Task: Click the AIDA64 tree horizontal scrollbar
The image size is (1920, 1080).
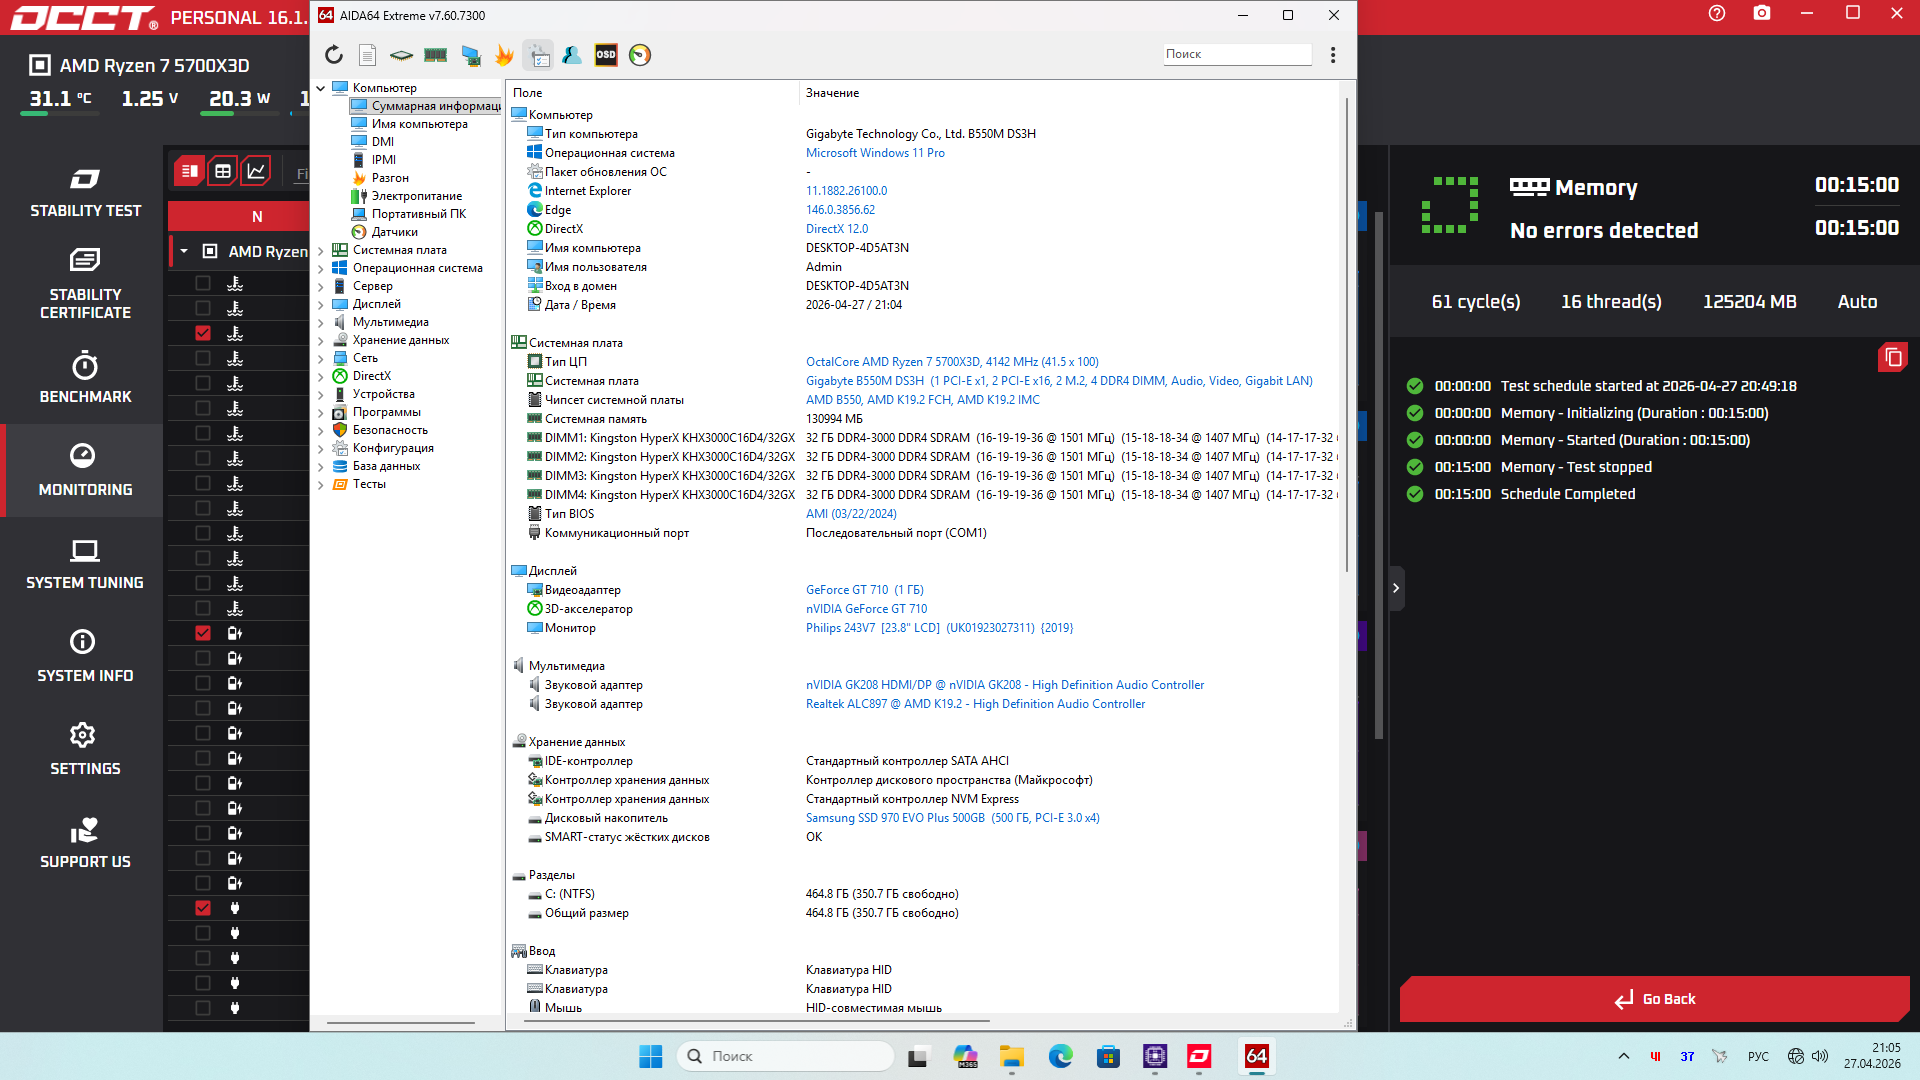Action: point(401,1023)
